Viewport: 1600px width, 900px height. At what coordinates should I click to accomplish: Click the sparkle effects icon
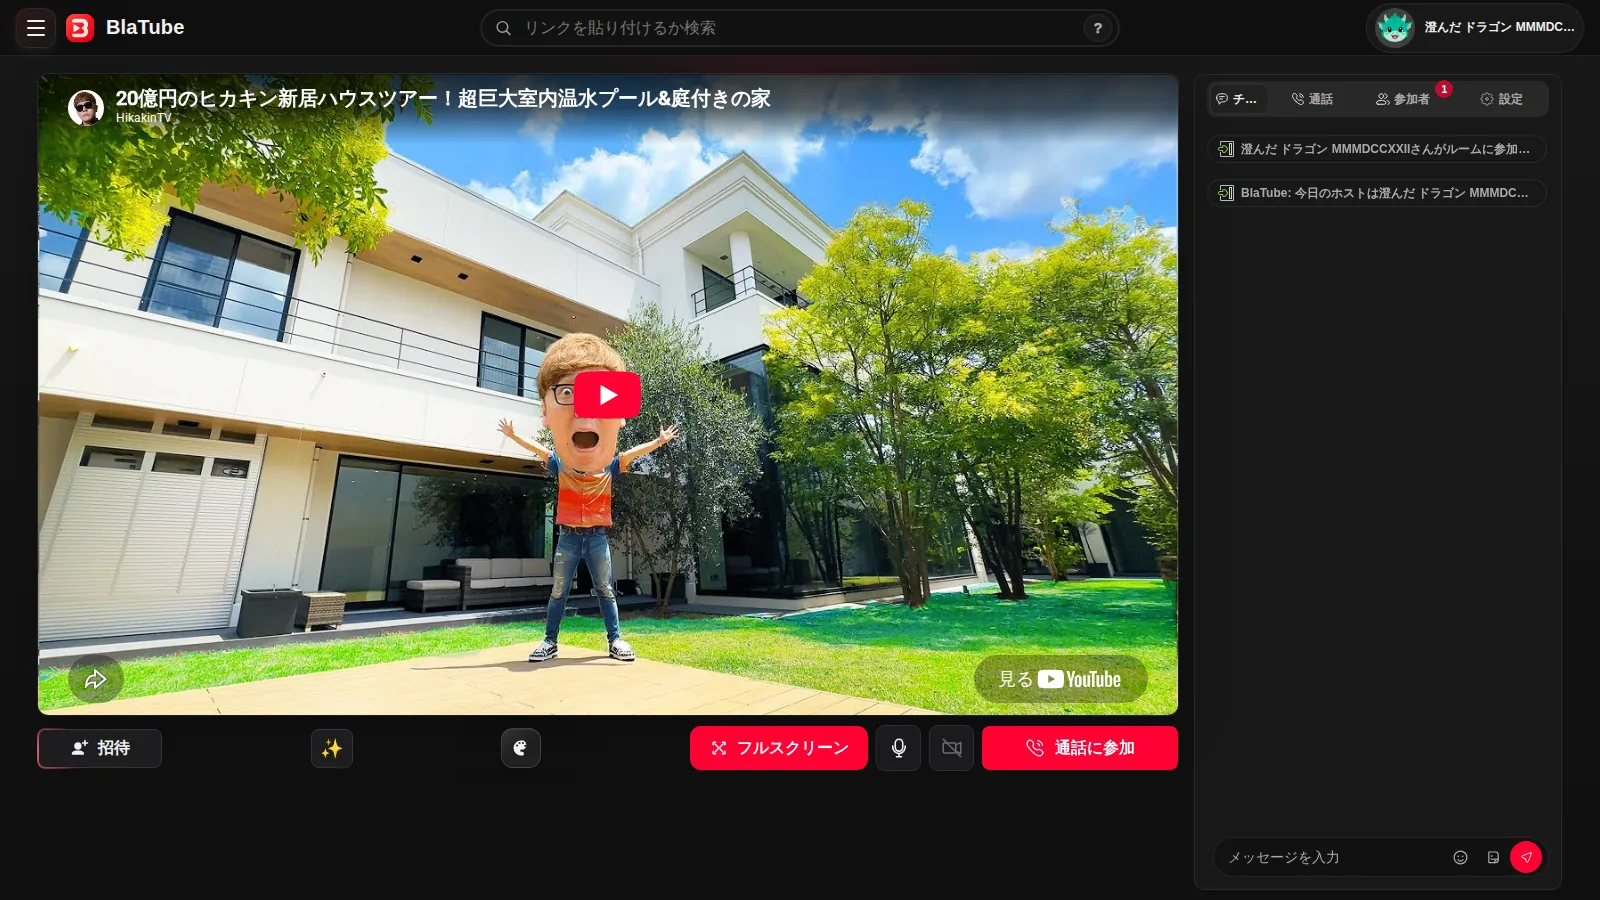coord(332,748)
